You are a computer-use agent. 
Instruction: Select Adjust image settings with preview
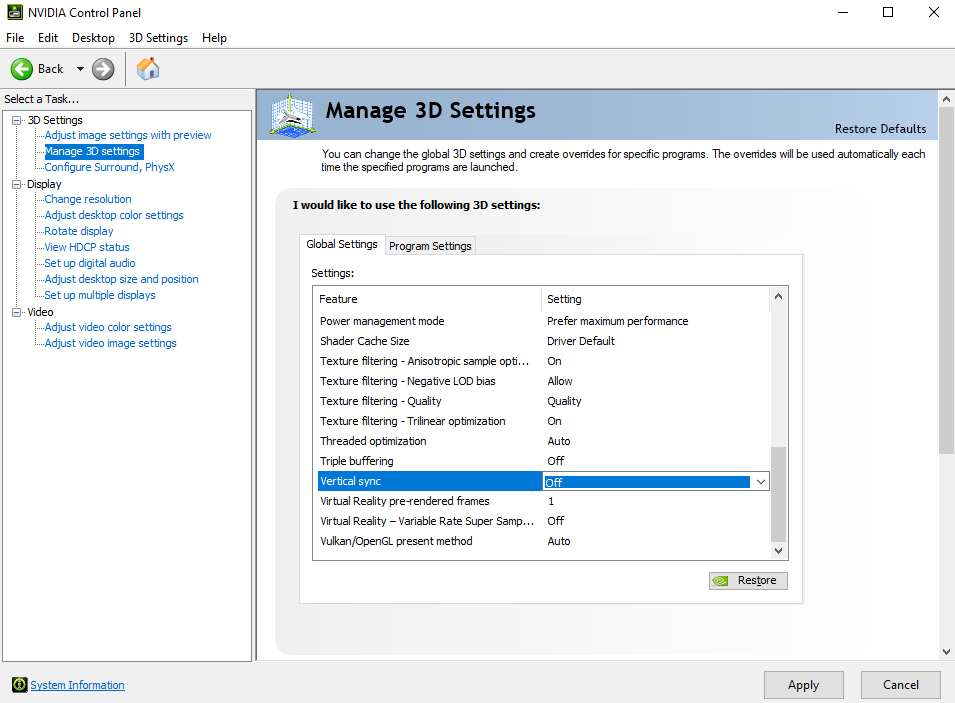[128, 135]
